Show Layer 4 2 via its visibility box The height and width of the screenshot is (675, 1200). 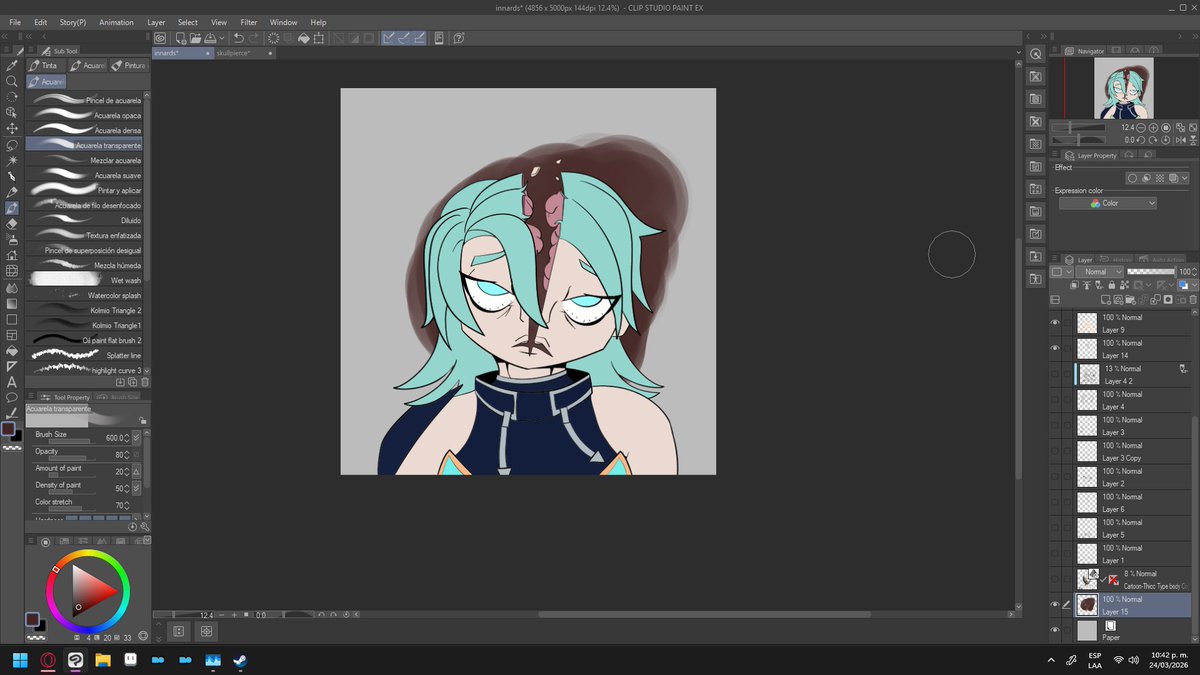(1054, 374)
